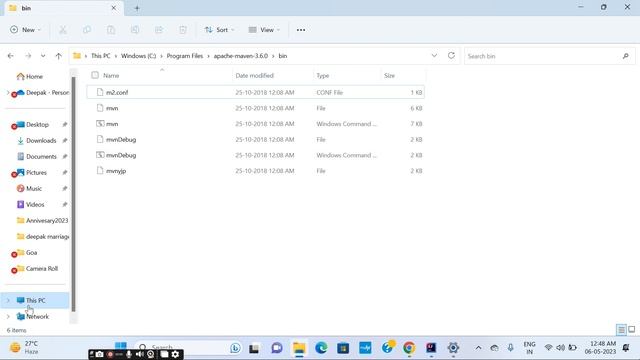Launch Google Chrome from taskbar
Image resolution: width=640 pixels, height=360 pixels.
pos(409,348)
